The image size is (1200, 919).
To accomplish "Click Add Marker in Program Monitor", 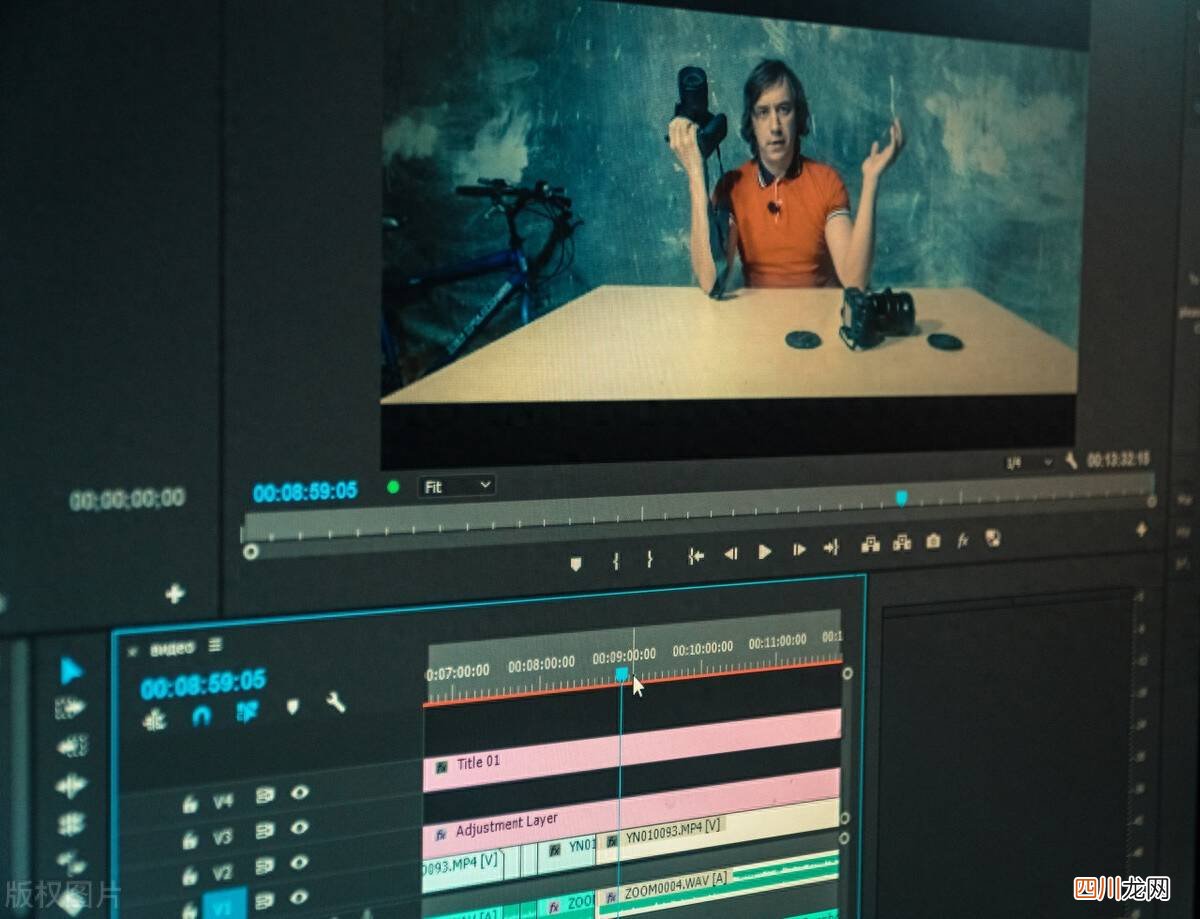I will pyautogui.click(x=576, y=564).
